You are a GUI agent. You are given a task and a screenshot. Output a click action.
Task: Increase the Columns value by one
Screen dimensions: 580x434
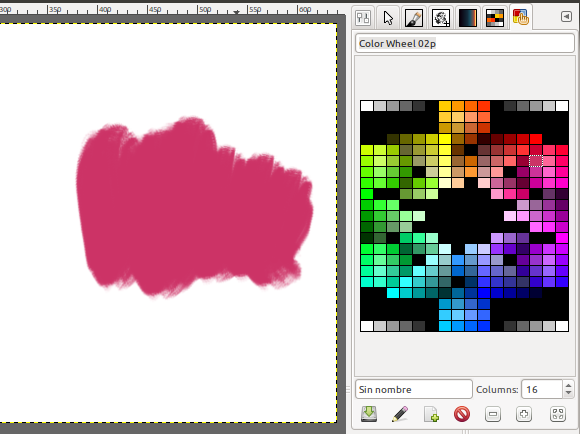[x=568, y=386]
